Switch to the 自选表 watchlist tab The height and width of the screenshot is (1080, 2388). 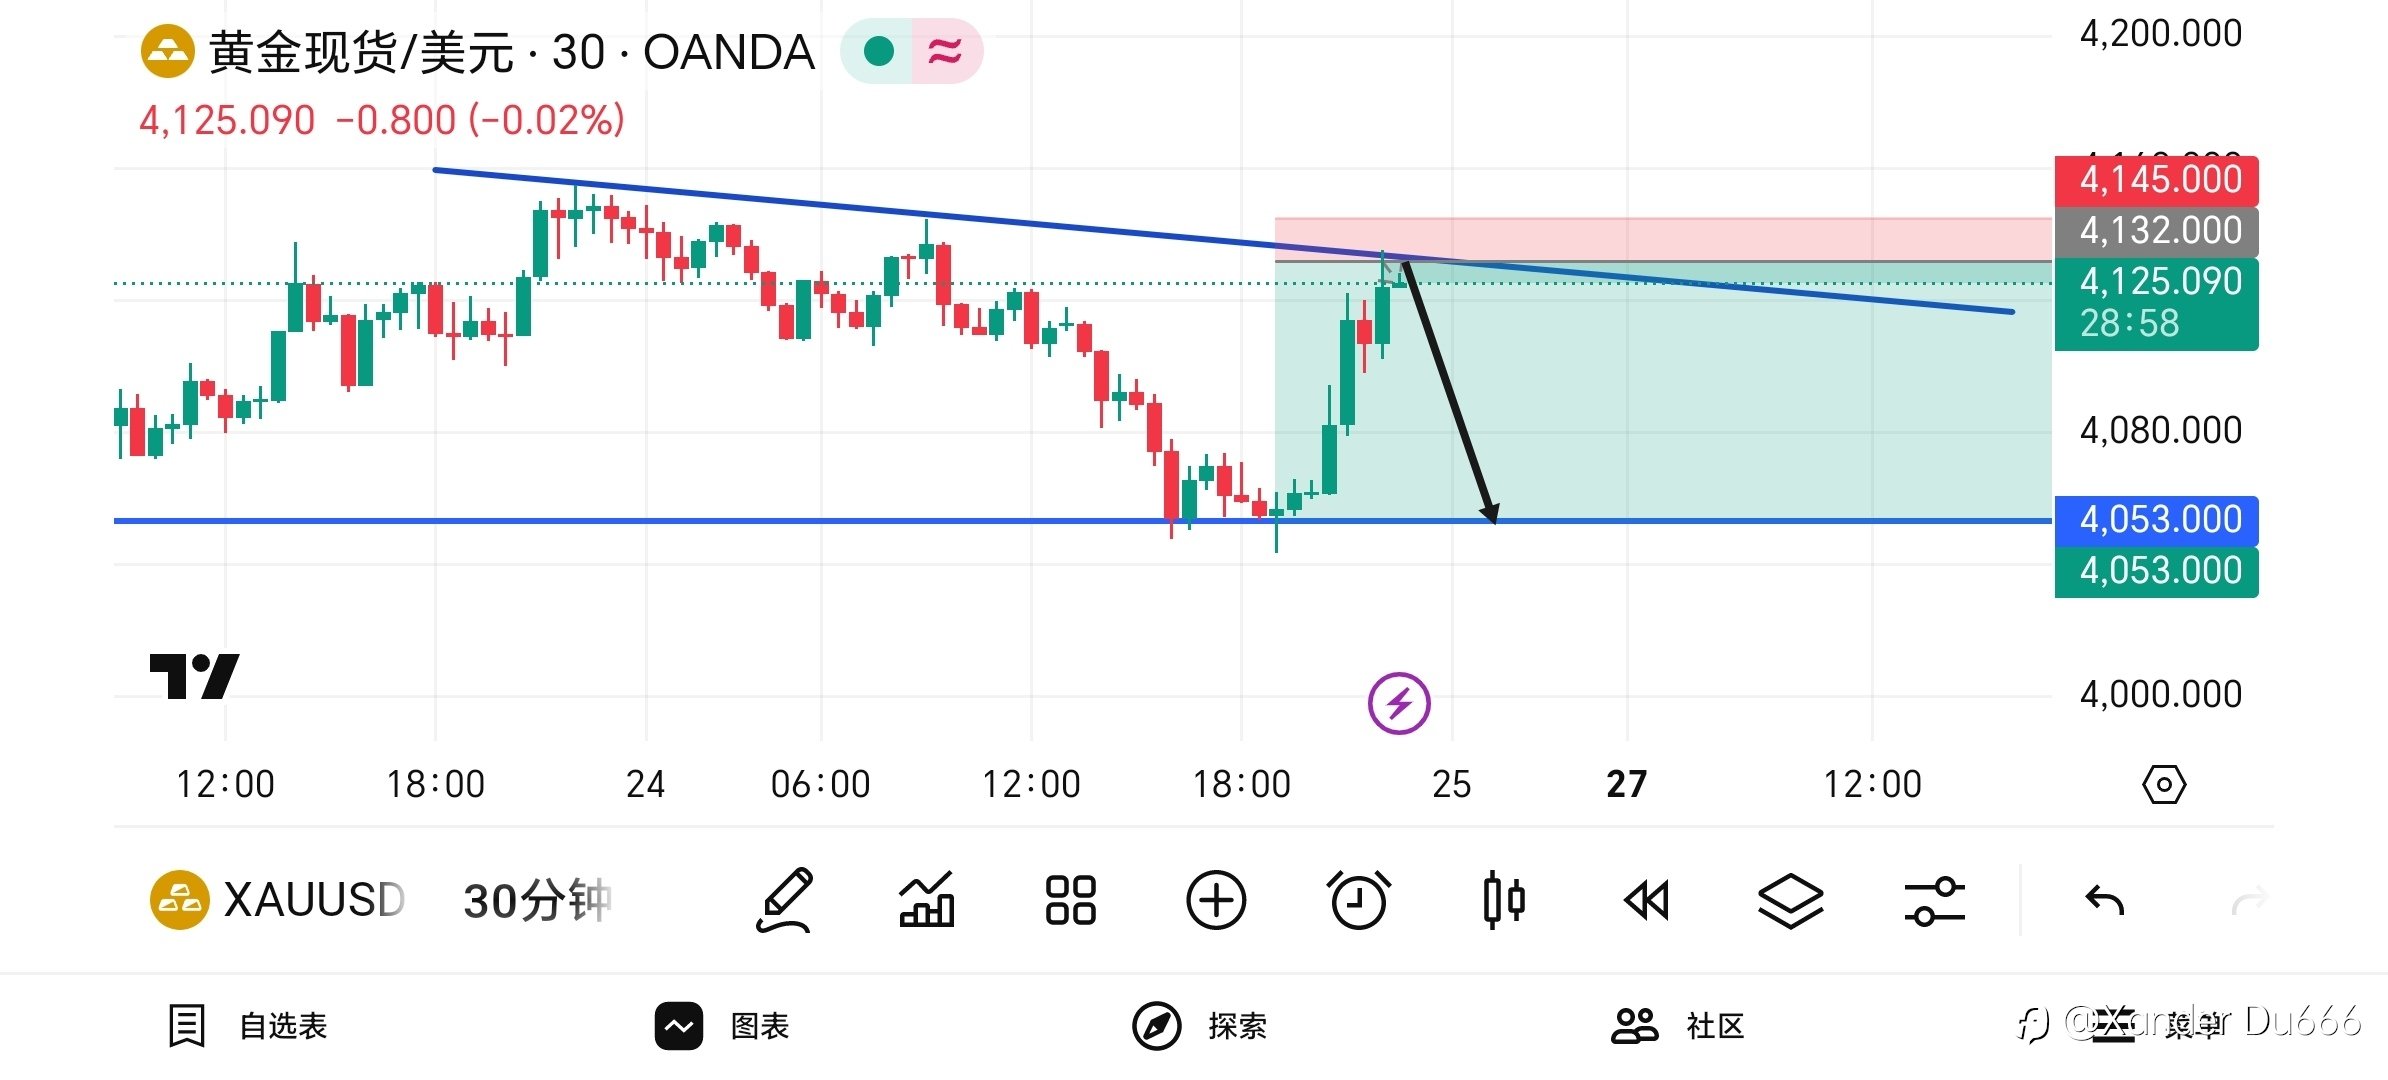250,1026
